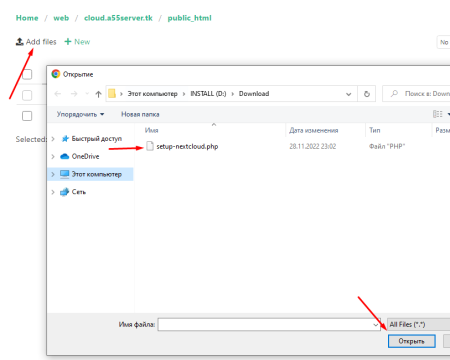Select OneDrive in sidebar

[85, 156]
